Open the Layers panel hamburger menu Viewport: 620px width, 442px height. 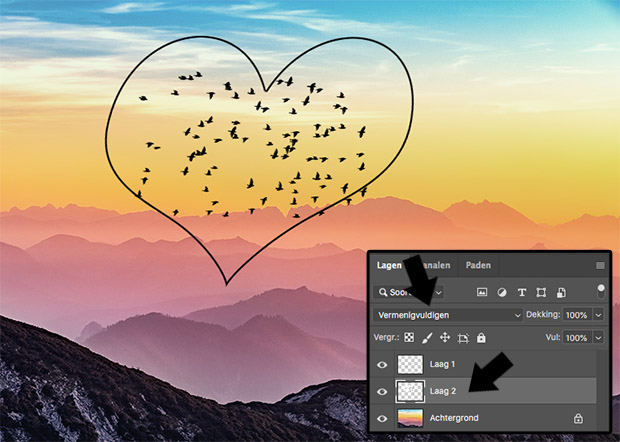[600, 265]
